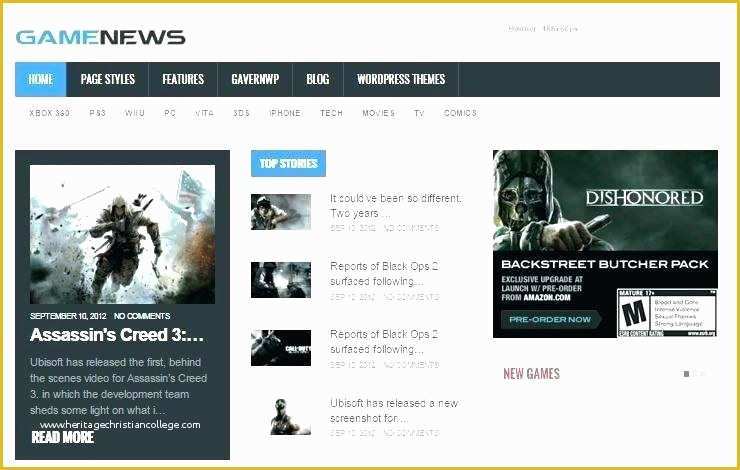Open the Page Styles menu
This screenshot has width=740, height=470.
click(x=108, y=79)
